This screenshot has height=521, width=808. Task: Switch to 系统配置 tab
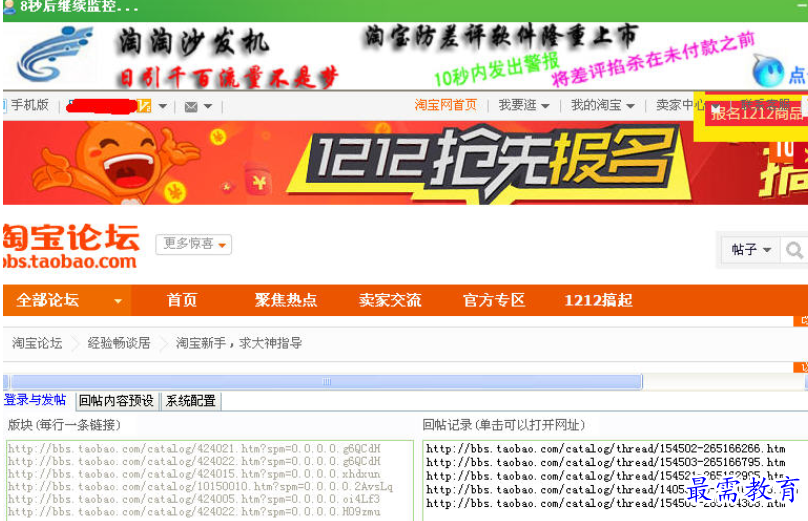(x=191, y=401)
